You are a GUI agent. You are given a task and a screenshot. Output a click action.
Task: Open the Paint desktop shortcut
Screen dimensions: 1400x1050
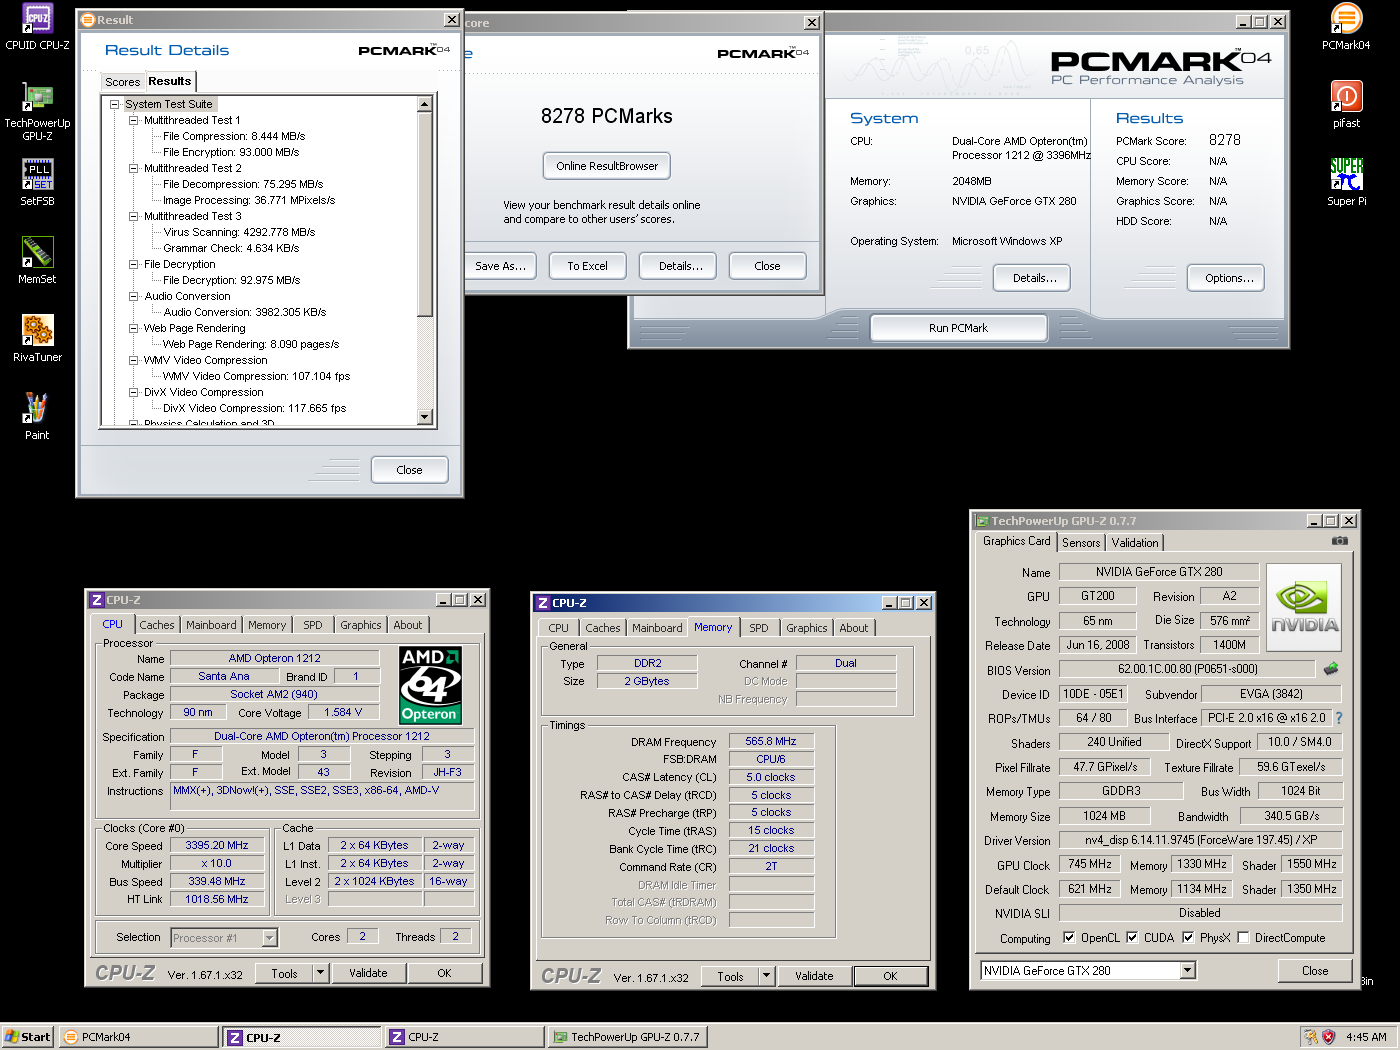[x=37, y=417]
